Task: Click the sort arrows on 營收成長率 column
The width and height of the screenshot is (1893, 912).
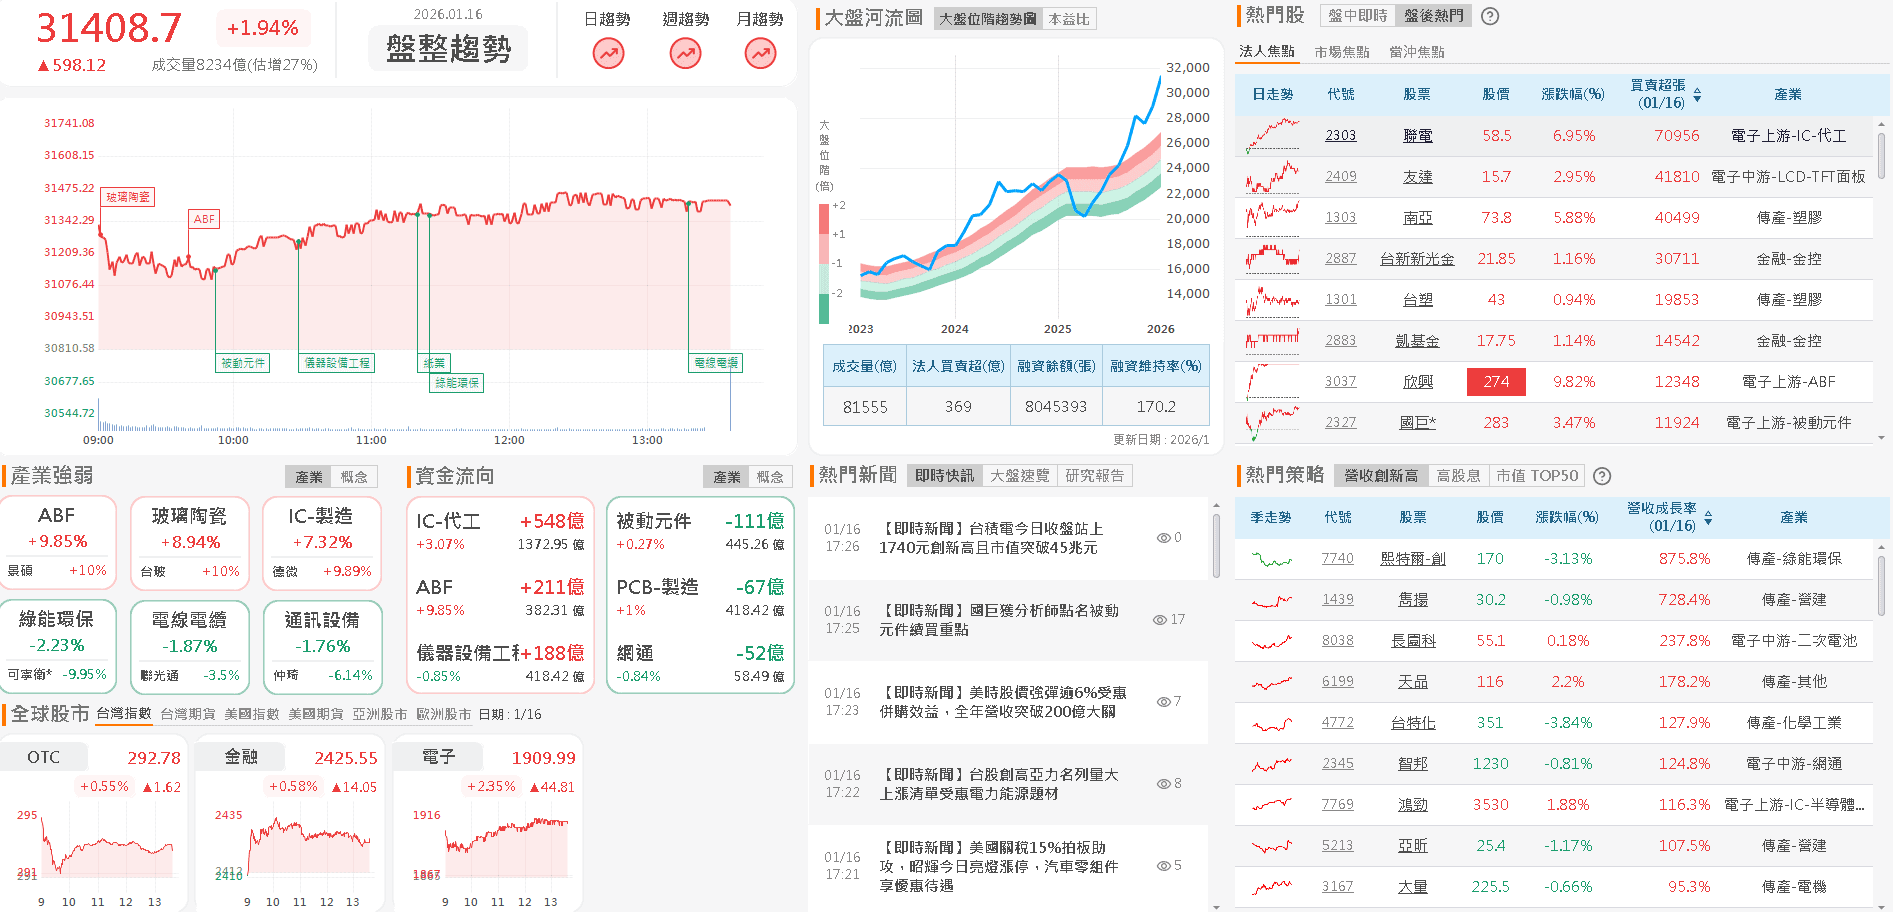Action: click(1708, 517)
